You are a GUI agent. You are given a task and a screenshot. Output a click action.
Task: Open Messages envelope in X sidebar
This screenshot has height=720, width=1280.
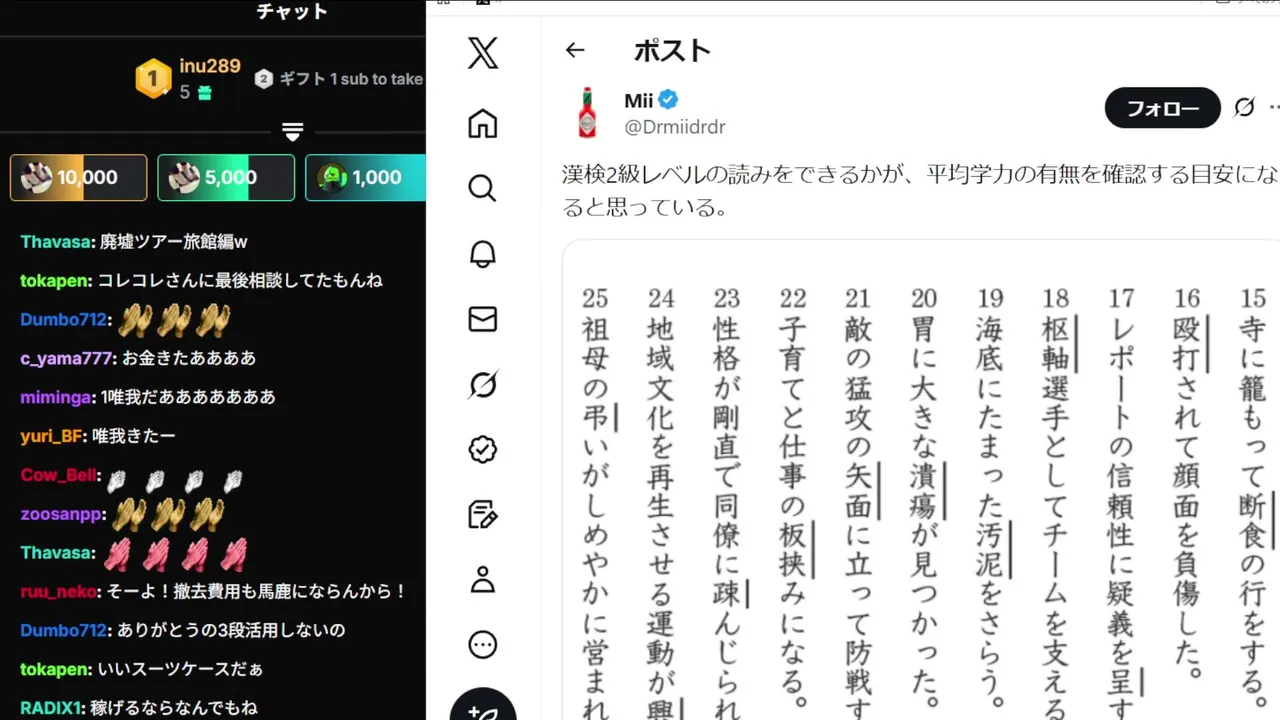[483, 319]
